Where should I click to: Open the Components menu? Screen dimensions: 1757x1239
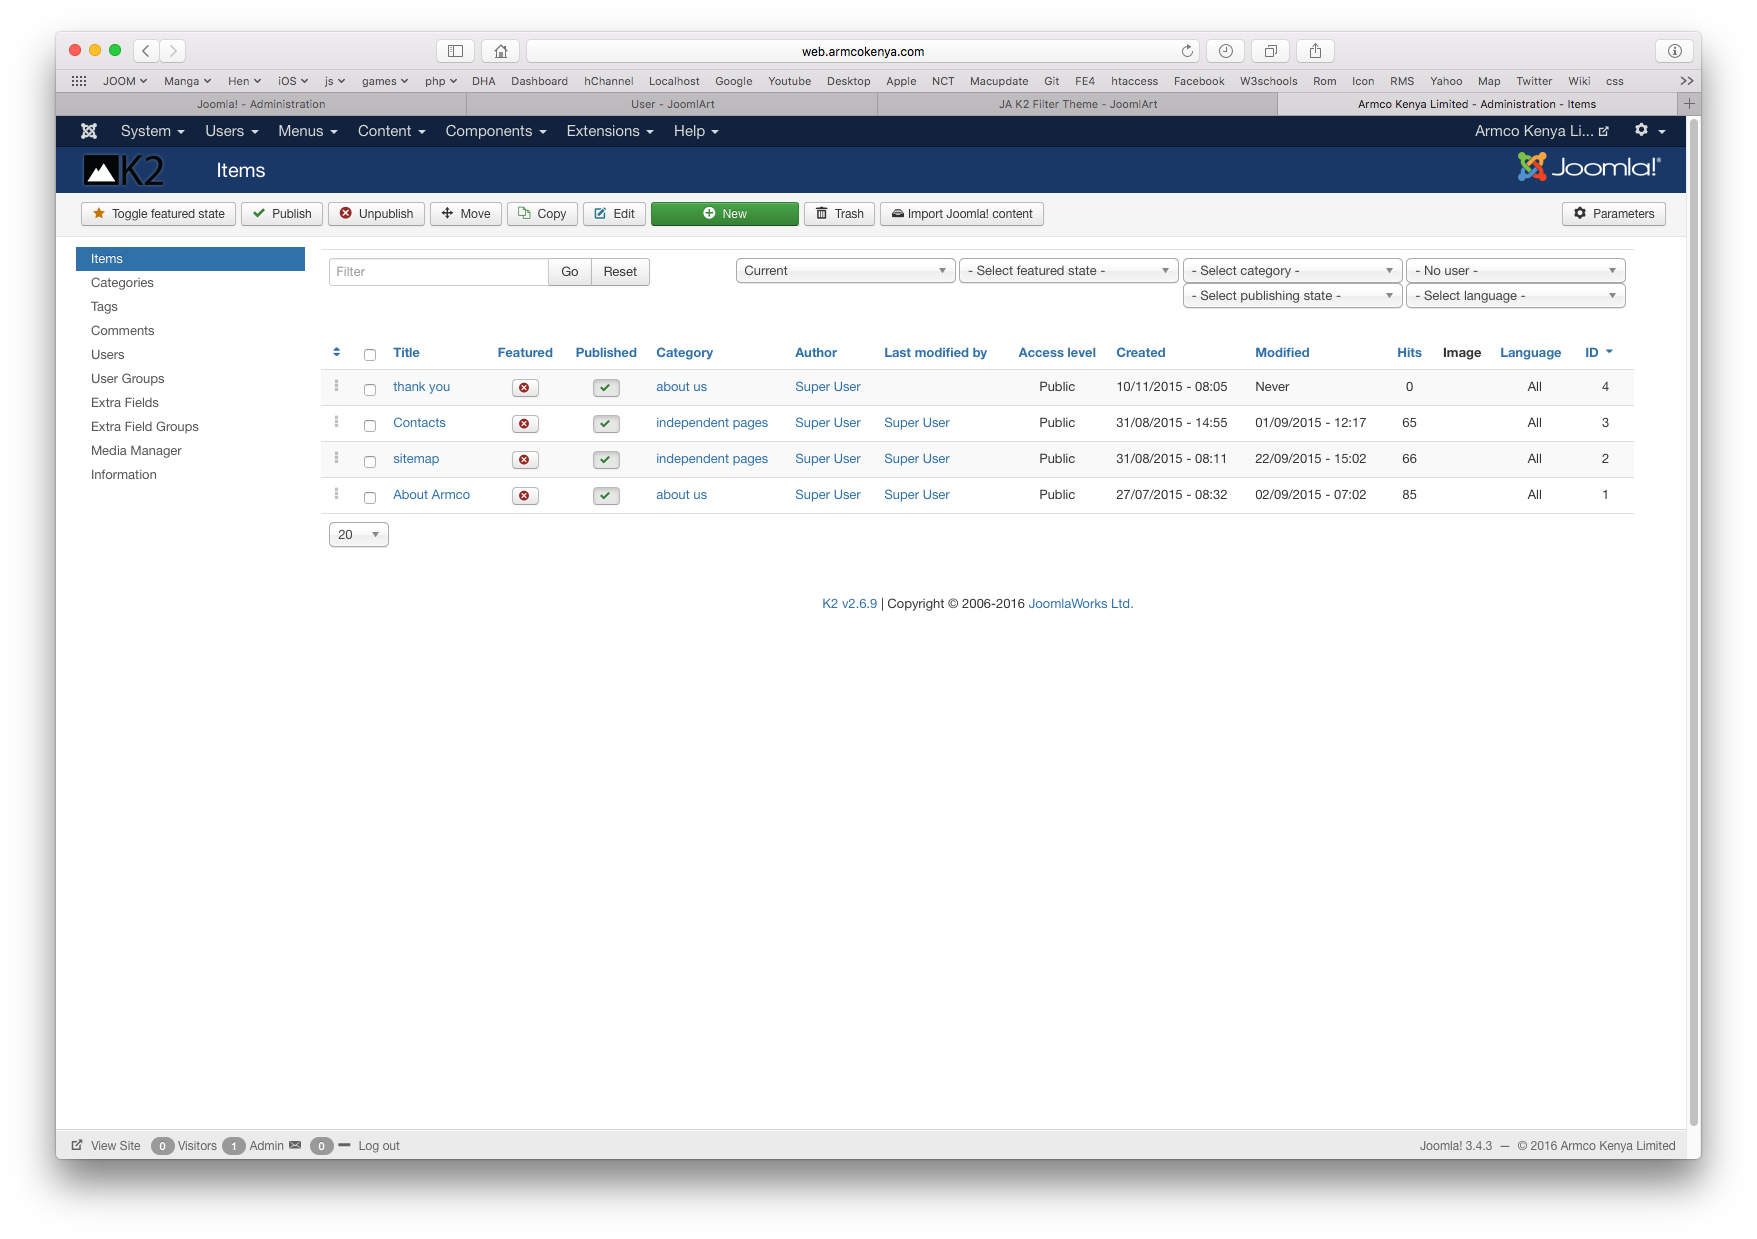click(x=495, y=131)
